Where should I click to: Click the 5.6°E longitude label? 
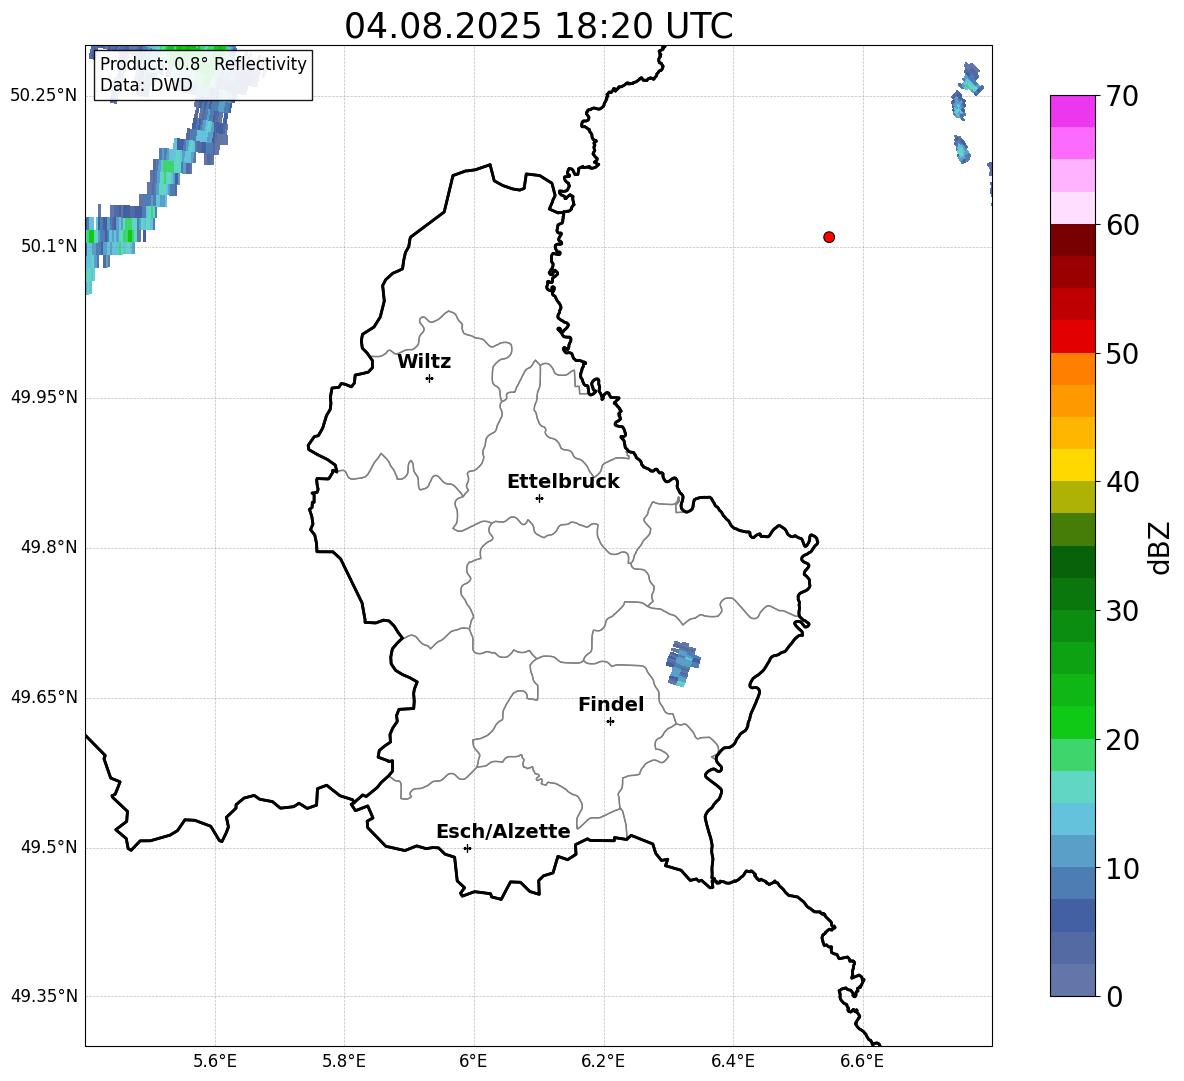(x=215, y=1061)
